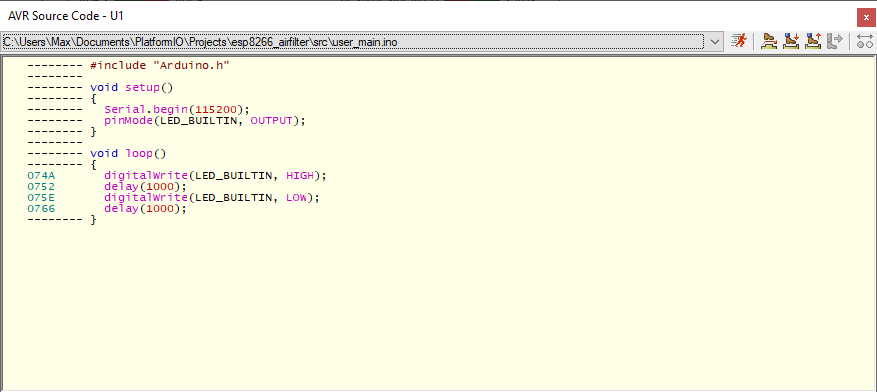The width and height of the screenshot is (877, 392).
Task: Toggle breakpoint using the two-circles icon
Action: pyautogui.click(x=865, y=41)
